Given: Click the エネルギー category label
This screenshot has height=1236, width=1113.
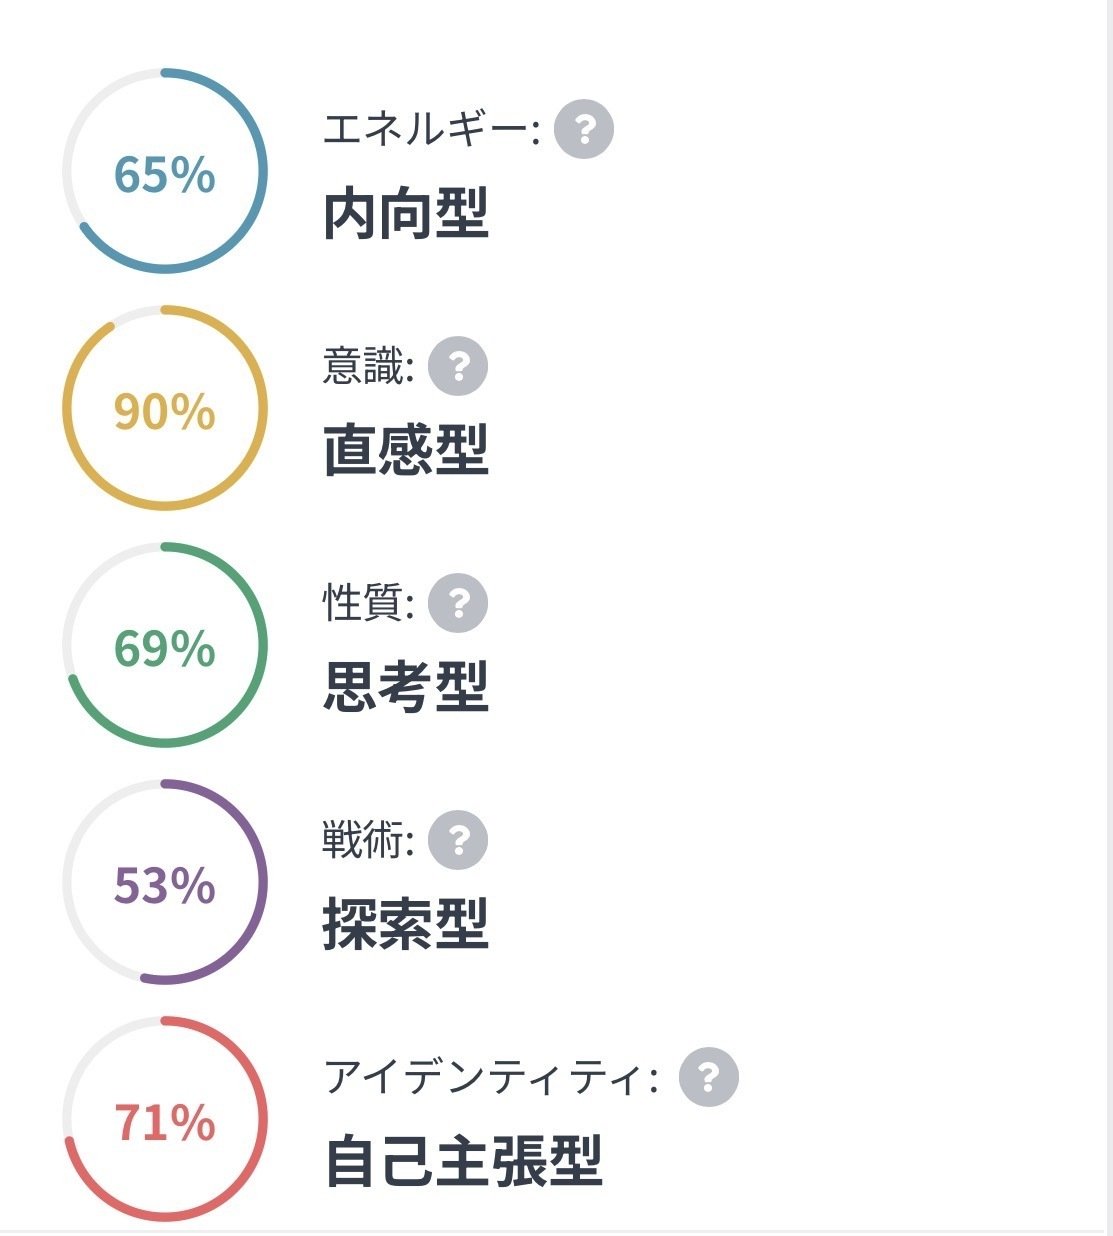Looking at the screenshot, I should click(430, 129).
